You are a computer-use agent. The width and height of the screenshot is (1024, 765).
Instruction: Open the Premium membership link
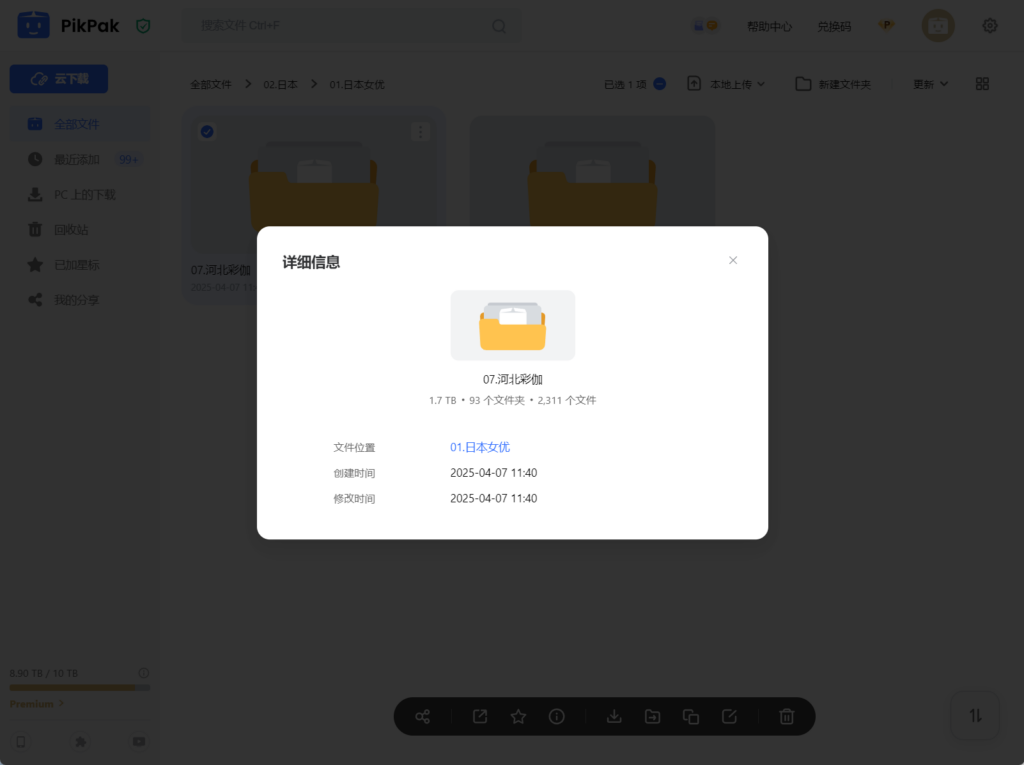(37, 704)
